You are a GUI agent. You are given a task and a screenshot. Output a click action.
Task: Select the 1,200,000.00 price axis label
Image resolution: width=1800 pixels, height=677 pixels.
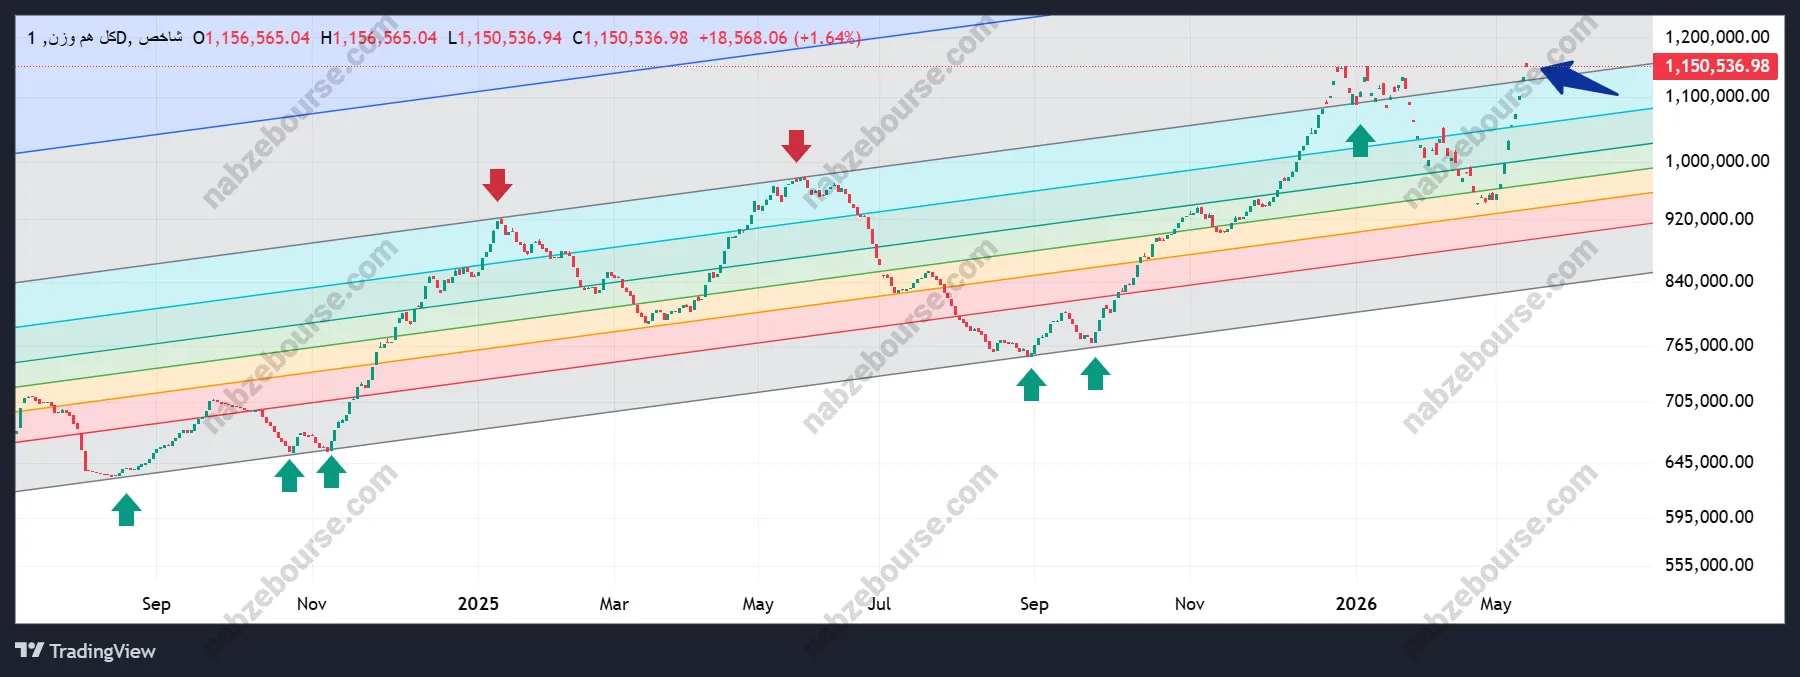coord(1716,37)
